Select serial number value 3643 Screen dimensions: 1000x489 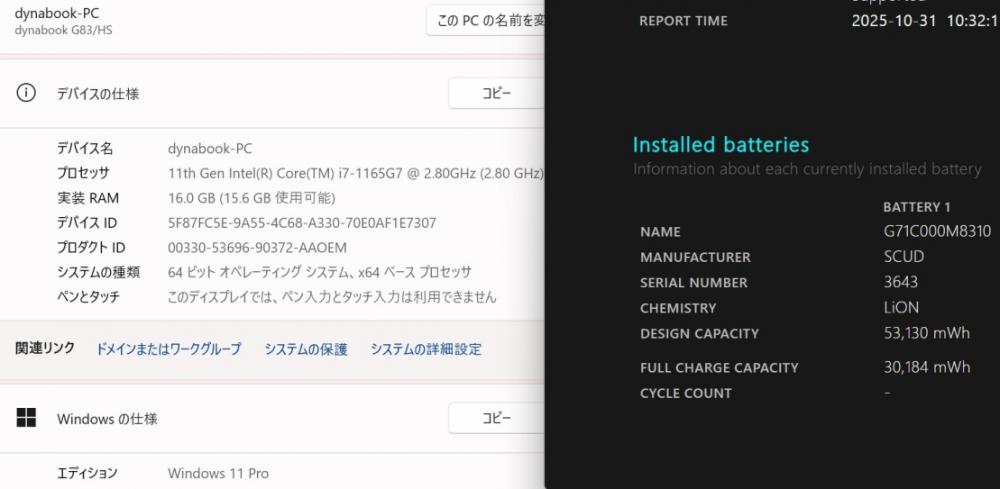pyautogui.click(x=901, y=282)
